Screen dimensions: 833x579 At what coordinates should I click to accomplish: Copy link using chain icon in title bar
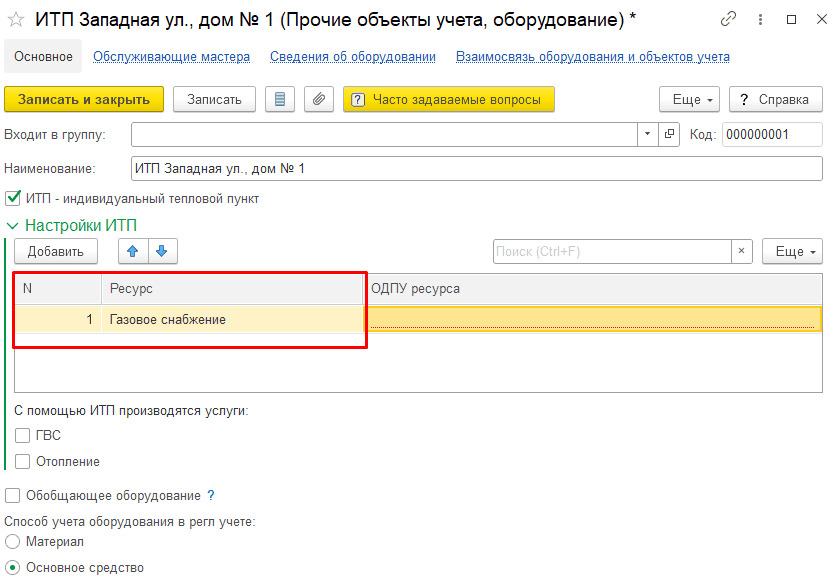point(728,20)
